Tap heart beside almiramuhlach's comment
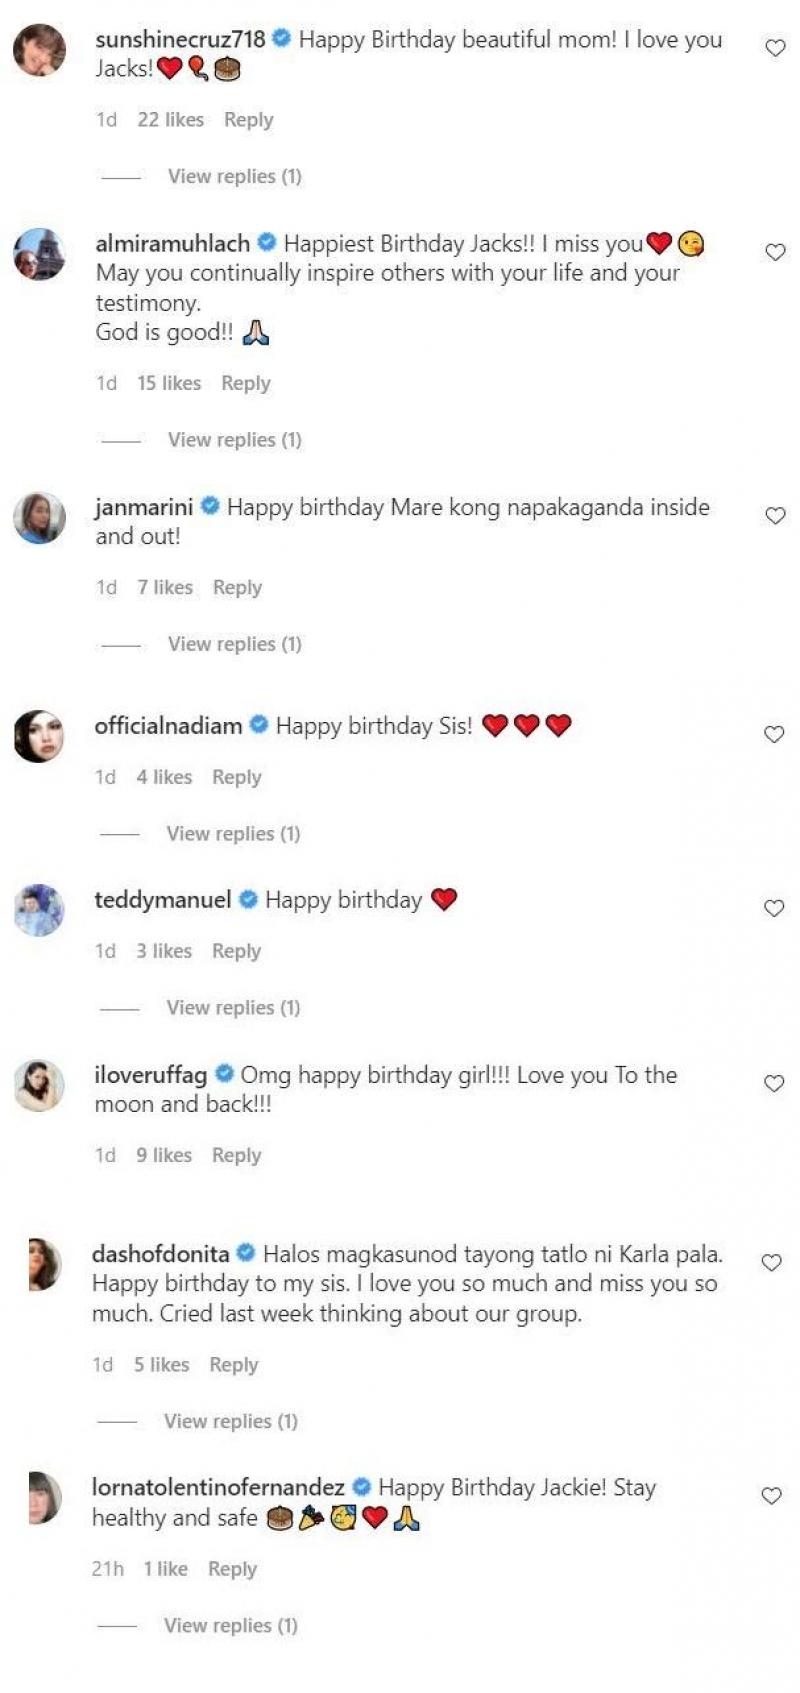The image size is (800, 1693). coord(775,252)
